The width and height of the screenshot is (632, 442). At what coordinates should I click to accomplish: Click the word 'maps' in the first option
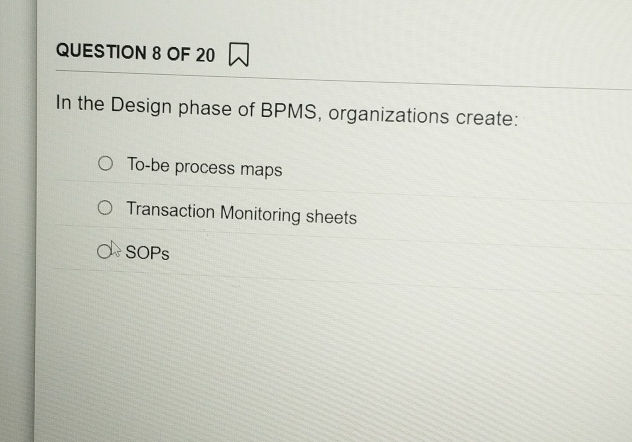[261, 170]
